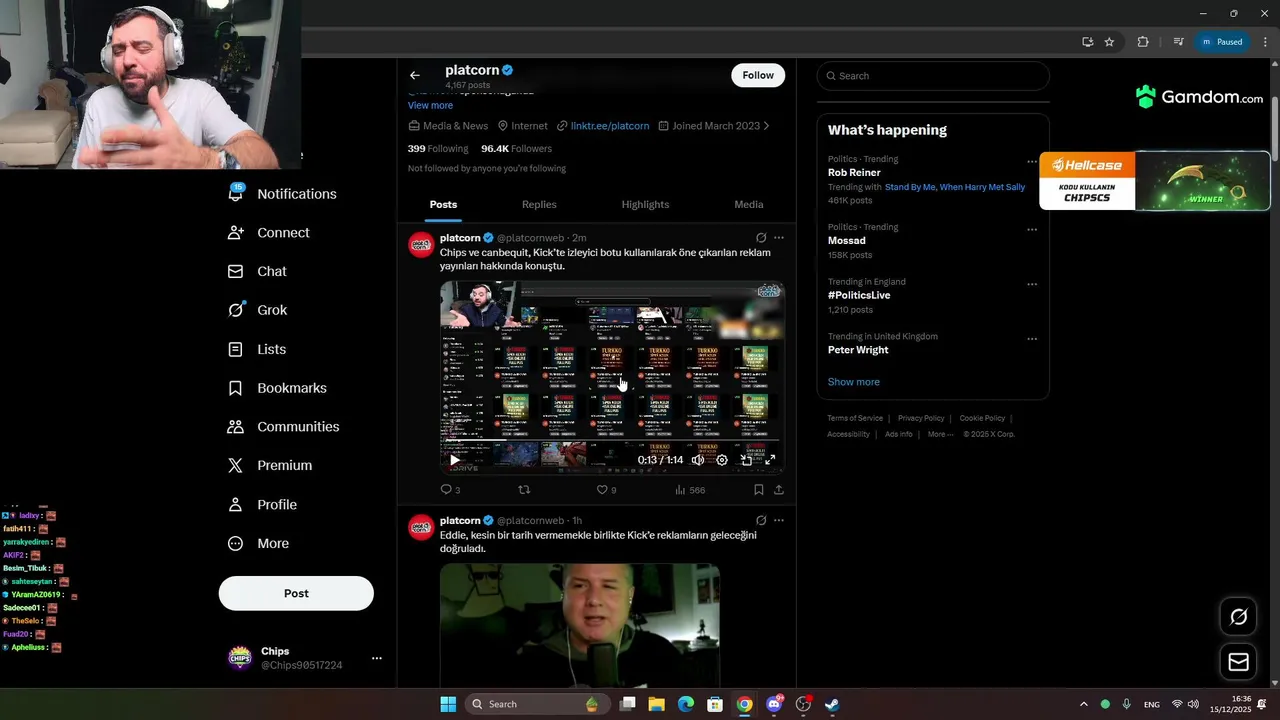Follow the platcorn account
This screenshot has height=720, width=1280.
coord(758,75)
